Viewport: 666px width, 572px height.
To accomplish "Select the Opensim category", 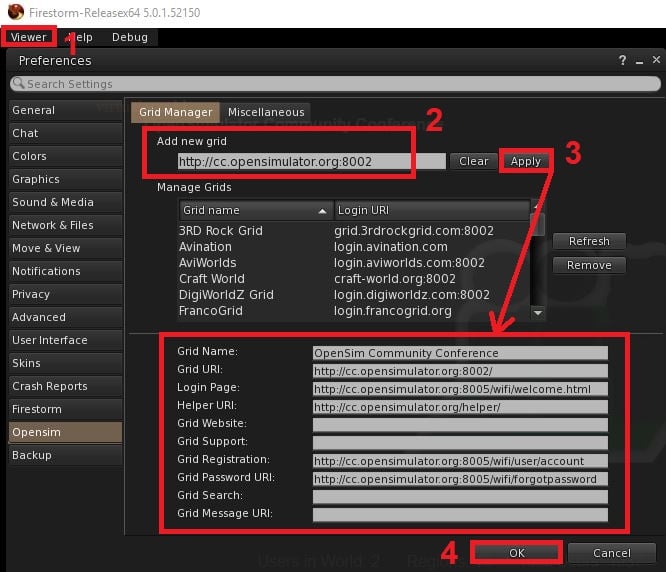I will (66, 432).
